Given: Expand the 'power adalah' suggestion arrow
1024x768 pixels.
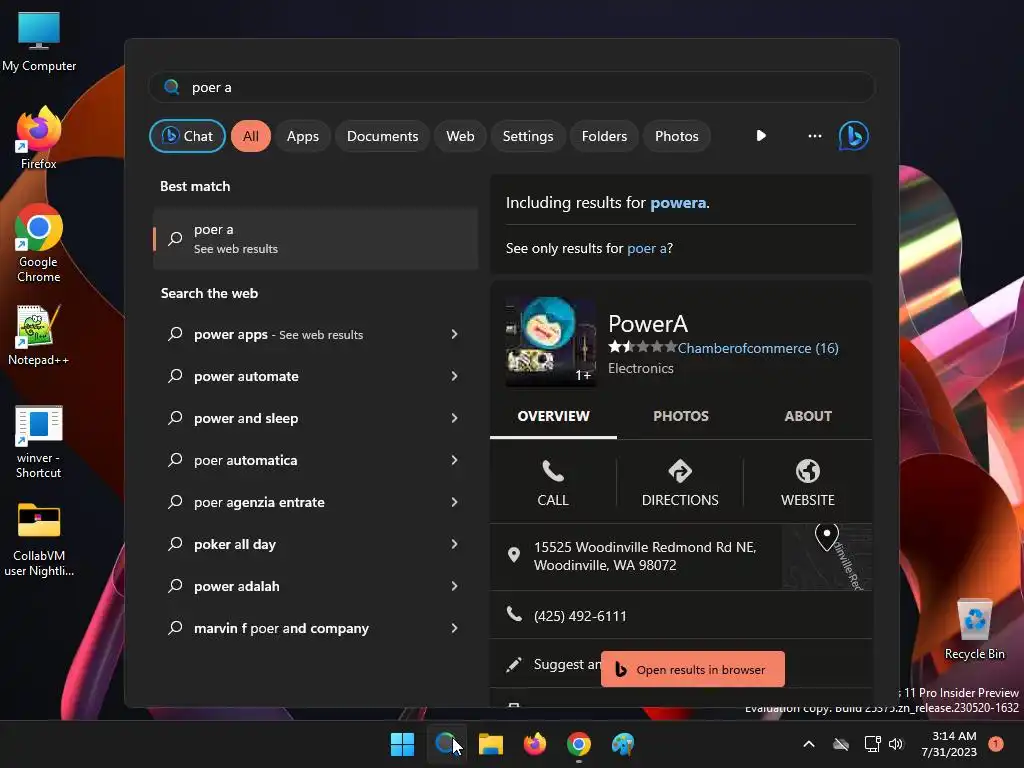Looking at the screenshot, I should coord(455,586).
